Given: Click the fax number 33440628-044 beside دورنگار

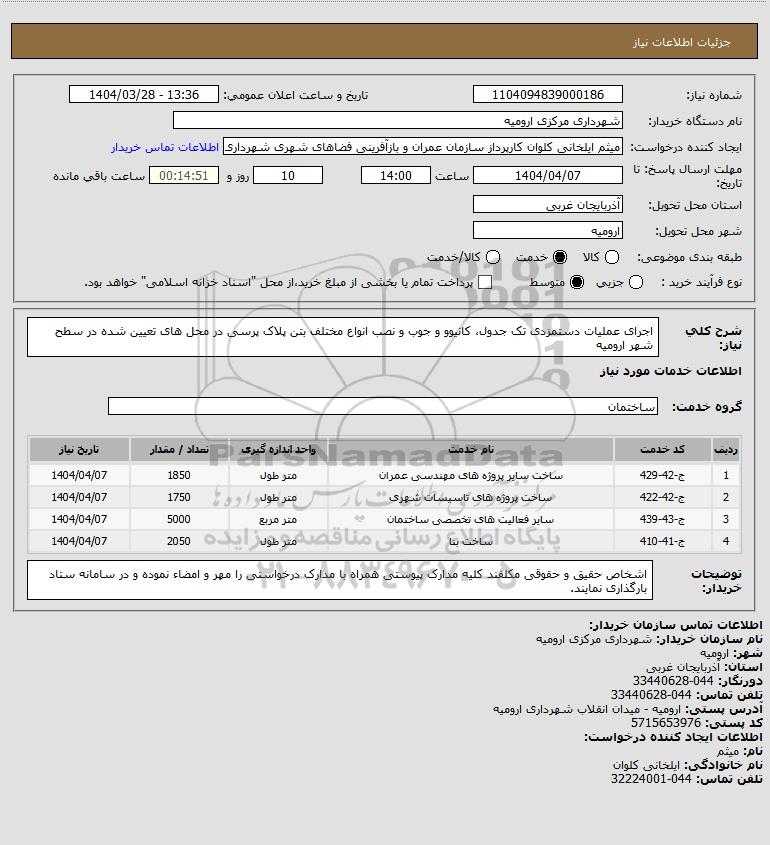Looking at the screenshot, I should point(672,681).
